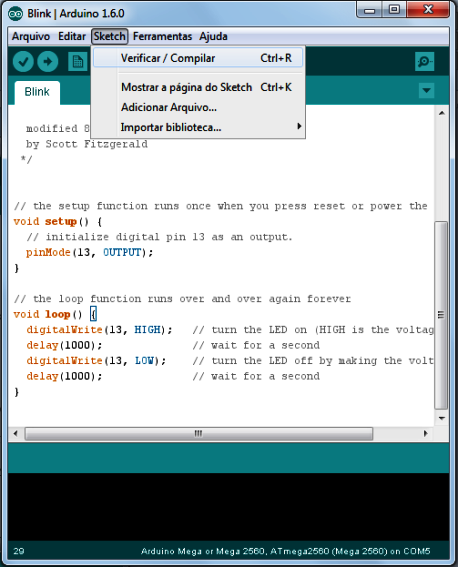Click the horizontal scrollbar thumb
This screenshot has width=458, height=567.
(198, 433)
